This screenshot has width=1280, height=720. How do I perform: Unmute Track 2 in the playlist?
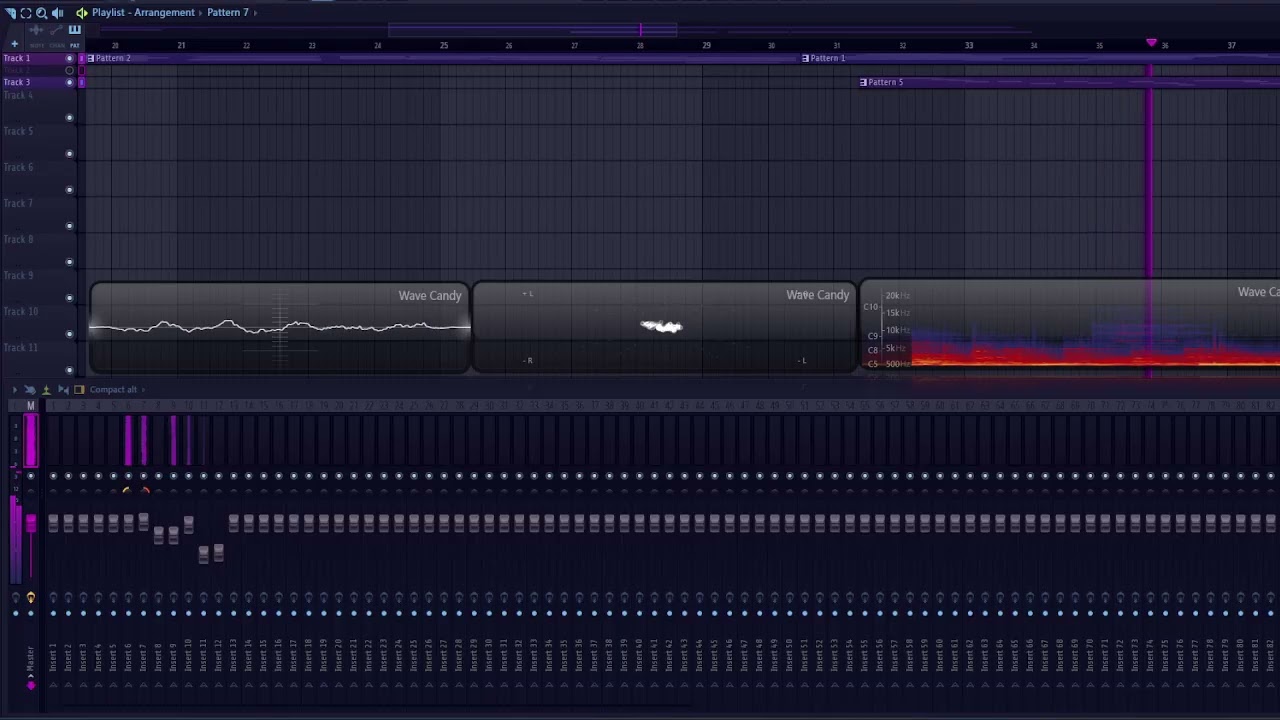click(69, 70)
